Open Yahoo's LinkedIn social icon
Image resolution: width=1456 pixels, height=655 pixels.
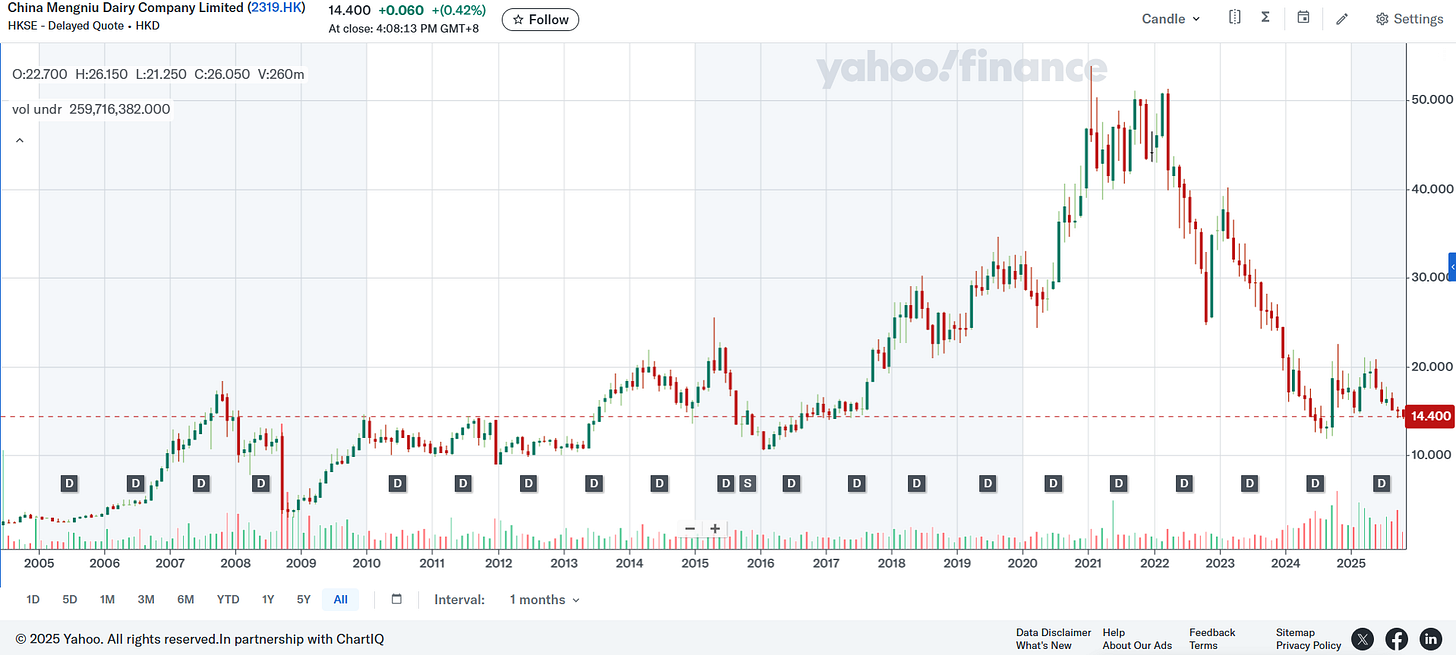click(x=1431, y=639)
